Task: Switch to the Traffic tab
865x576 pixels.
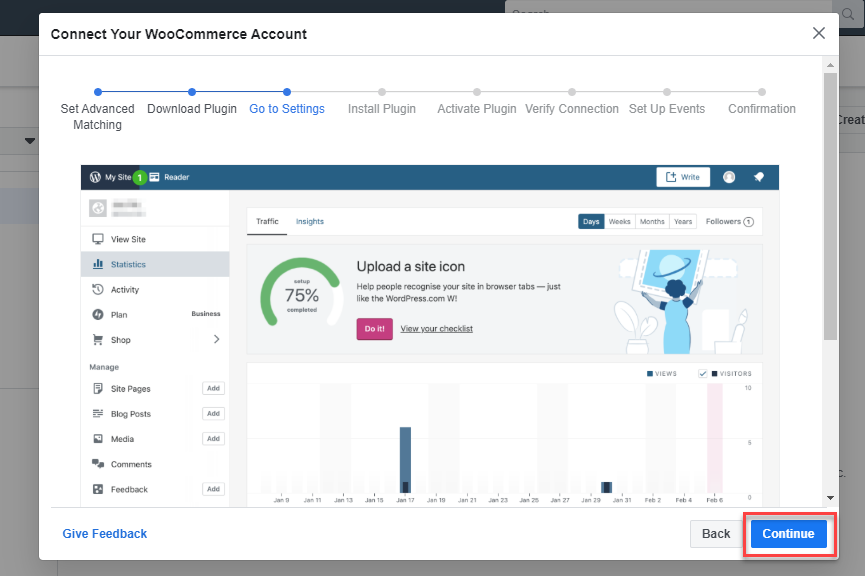Action: [267, 221]
